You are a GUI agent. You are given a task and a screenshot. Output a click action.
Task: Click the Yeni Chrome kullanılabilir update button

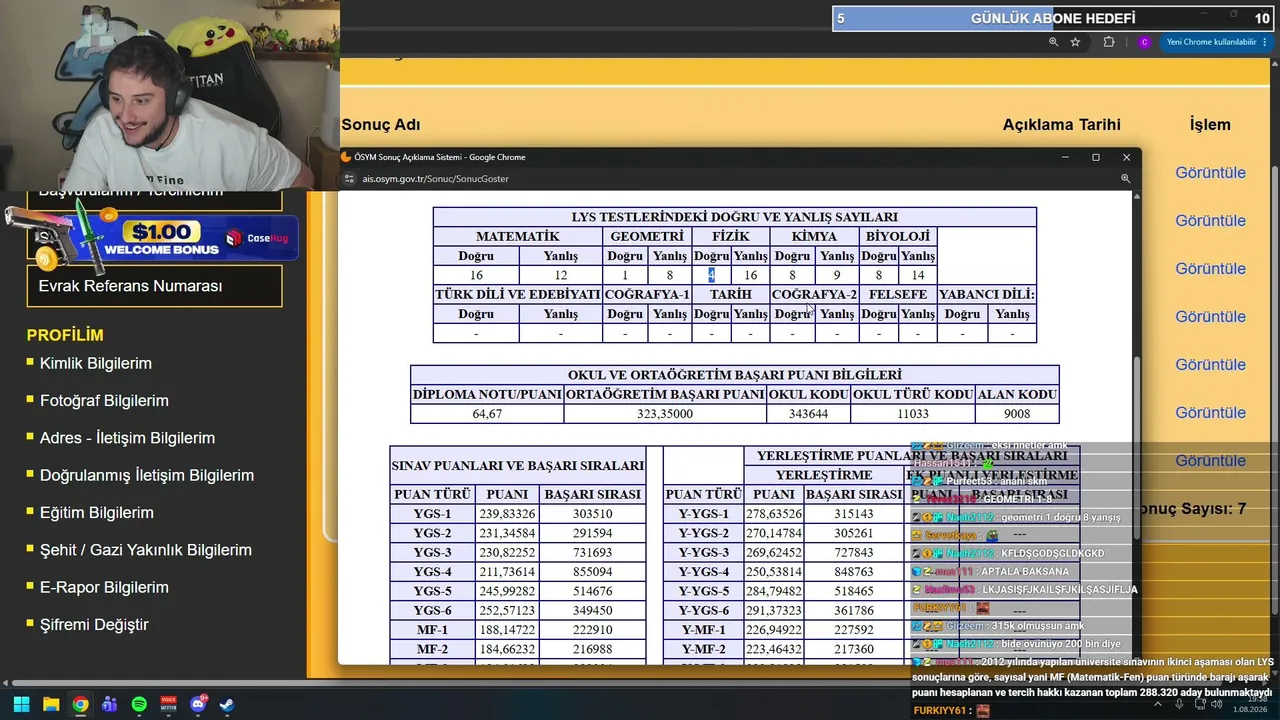pyautogui.click(x=1211, y=42)
